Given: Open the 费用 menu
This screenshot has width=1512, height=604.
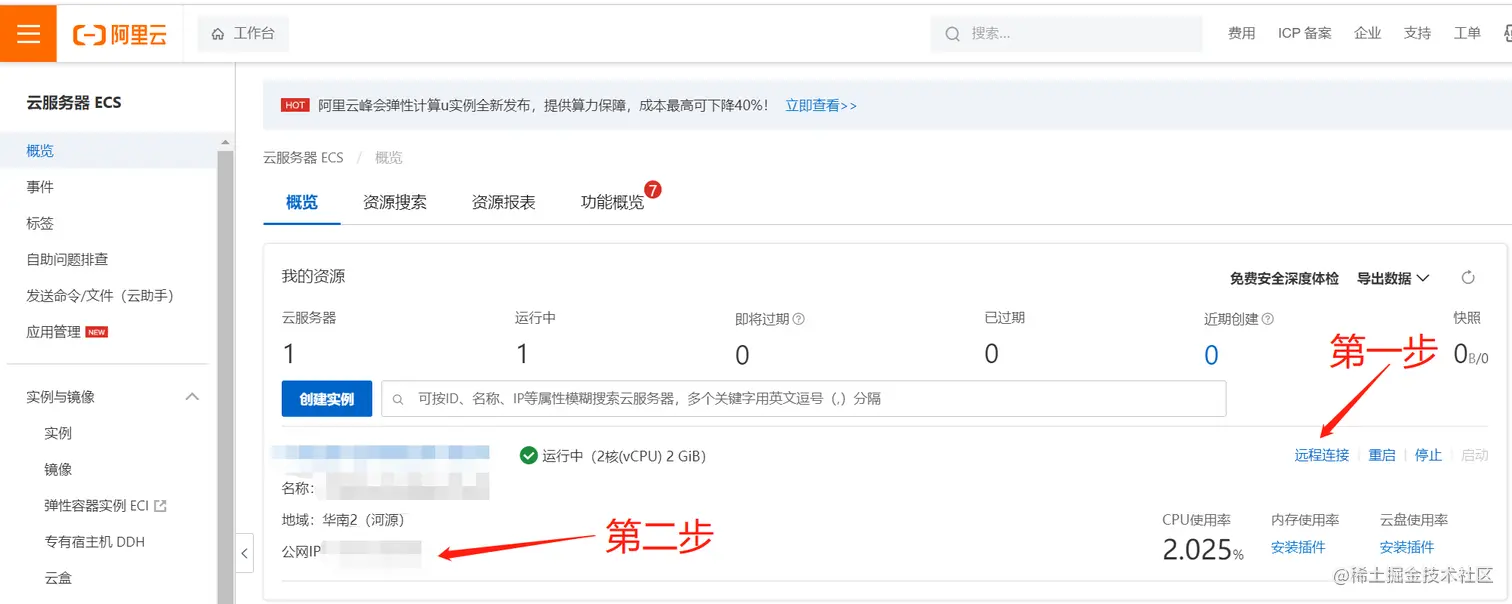Looking at the screenshot, I should pos(1241,34).
